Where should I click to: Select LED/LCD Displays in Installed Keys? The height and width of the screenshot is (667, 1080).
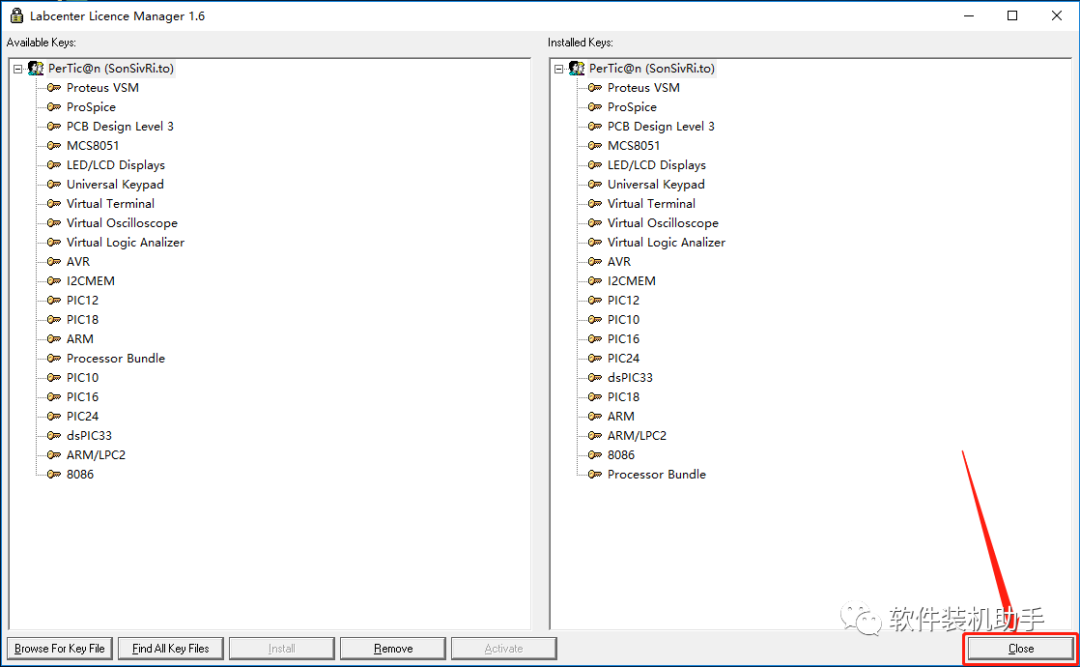[x=656, y=165]
